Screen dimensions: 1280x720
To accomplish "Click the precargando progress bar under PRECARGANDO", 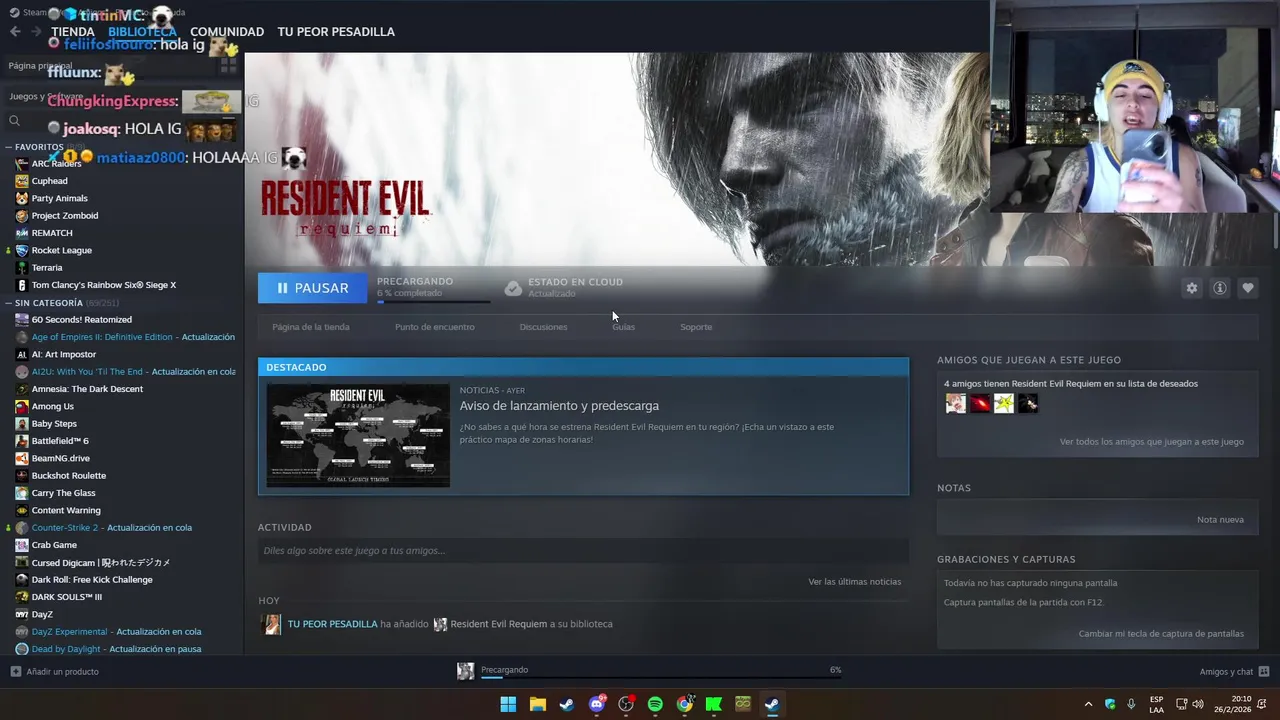I will click(x=433, y=301).
